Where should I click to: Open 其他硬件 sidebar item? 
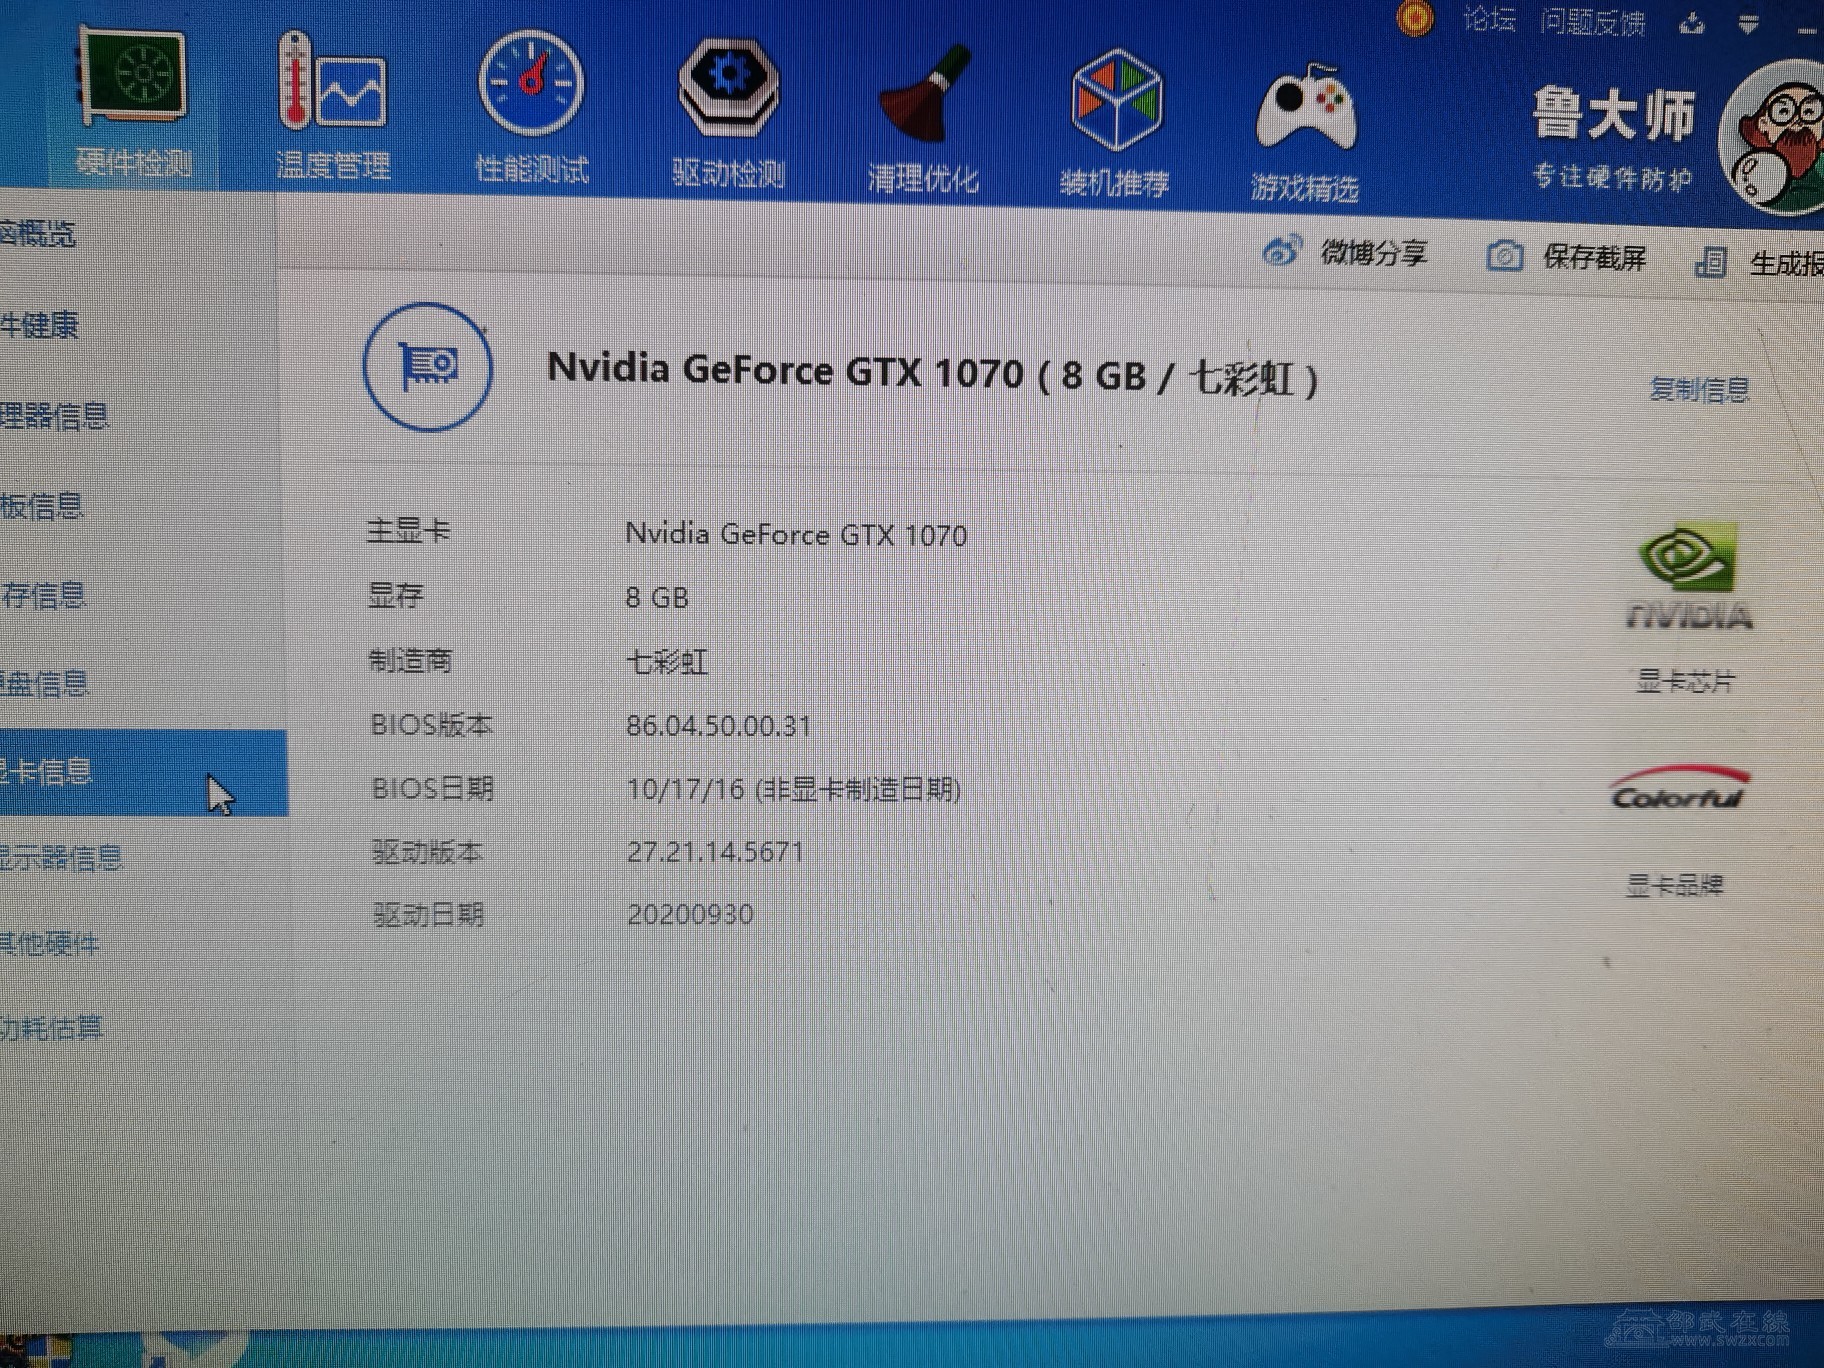pos(50,943)
